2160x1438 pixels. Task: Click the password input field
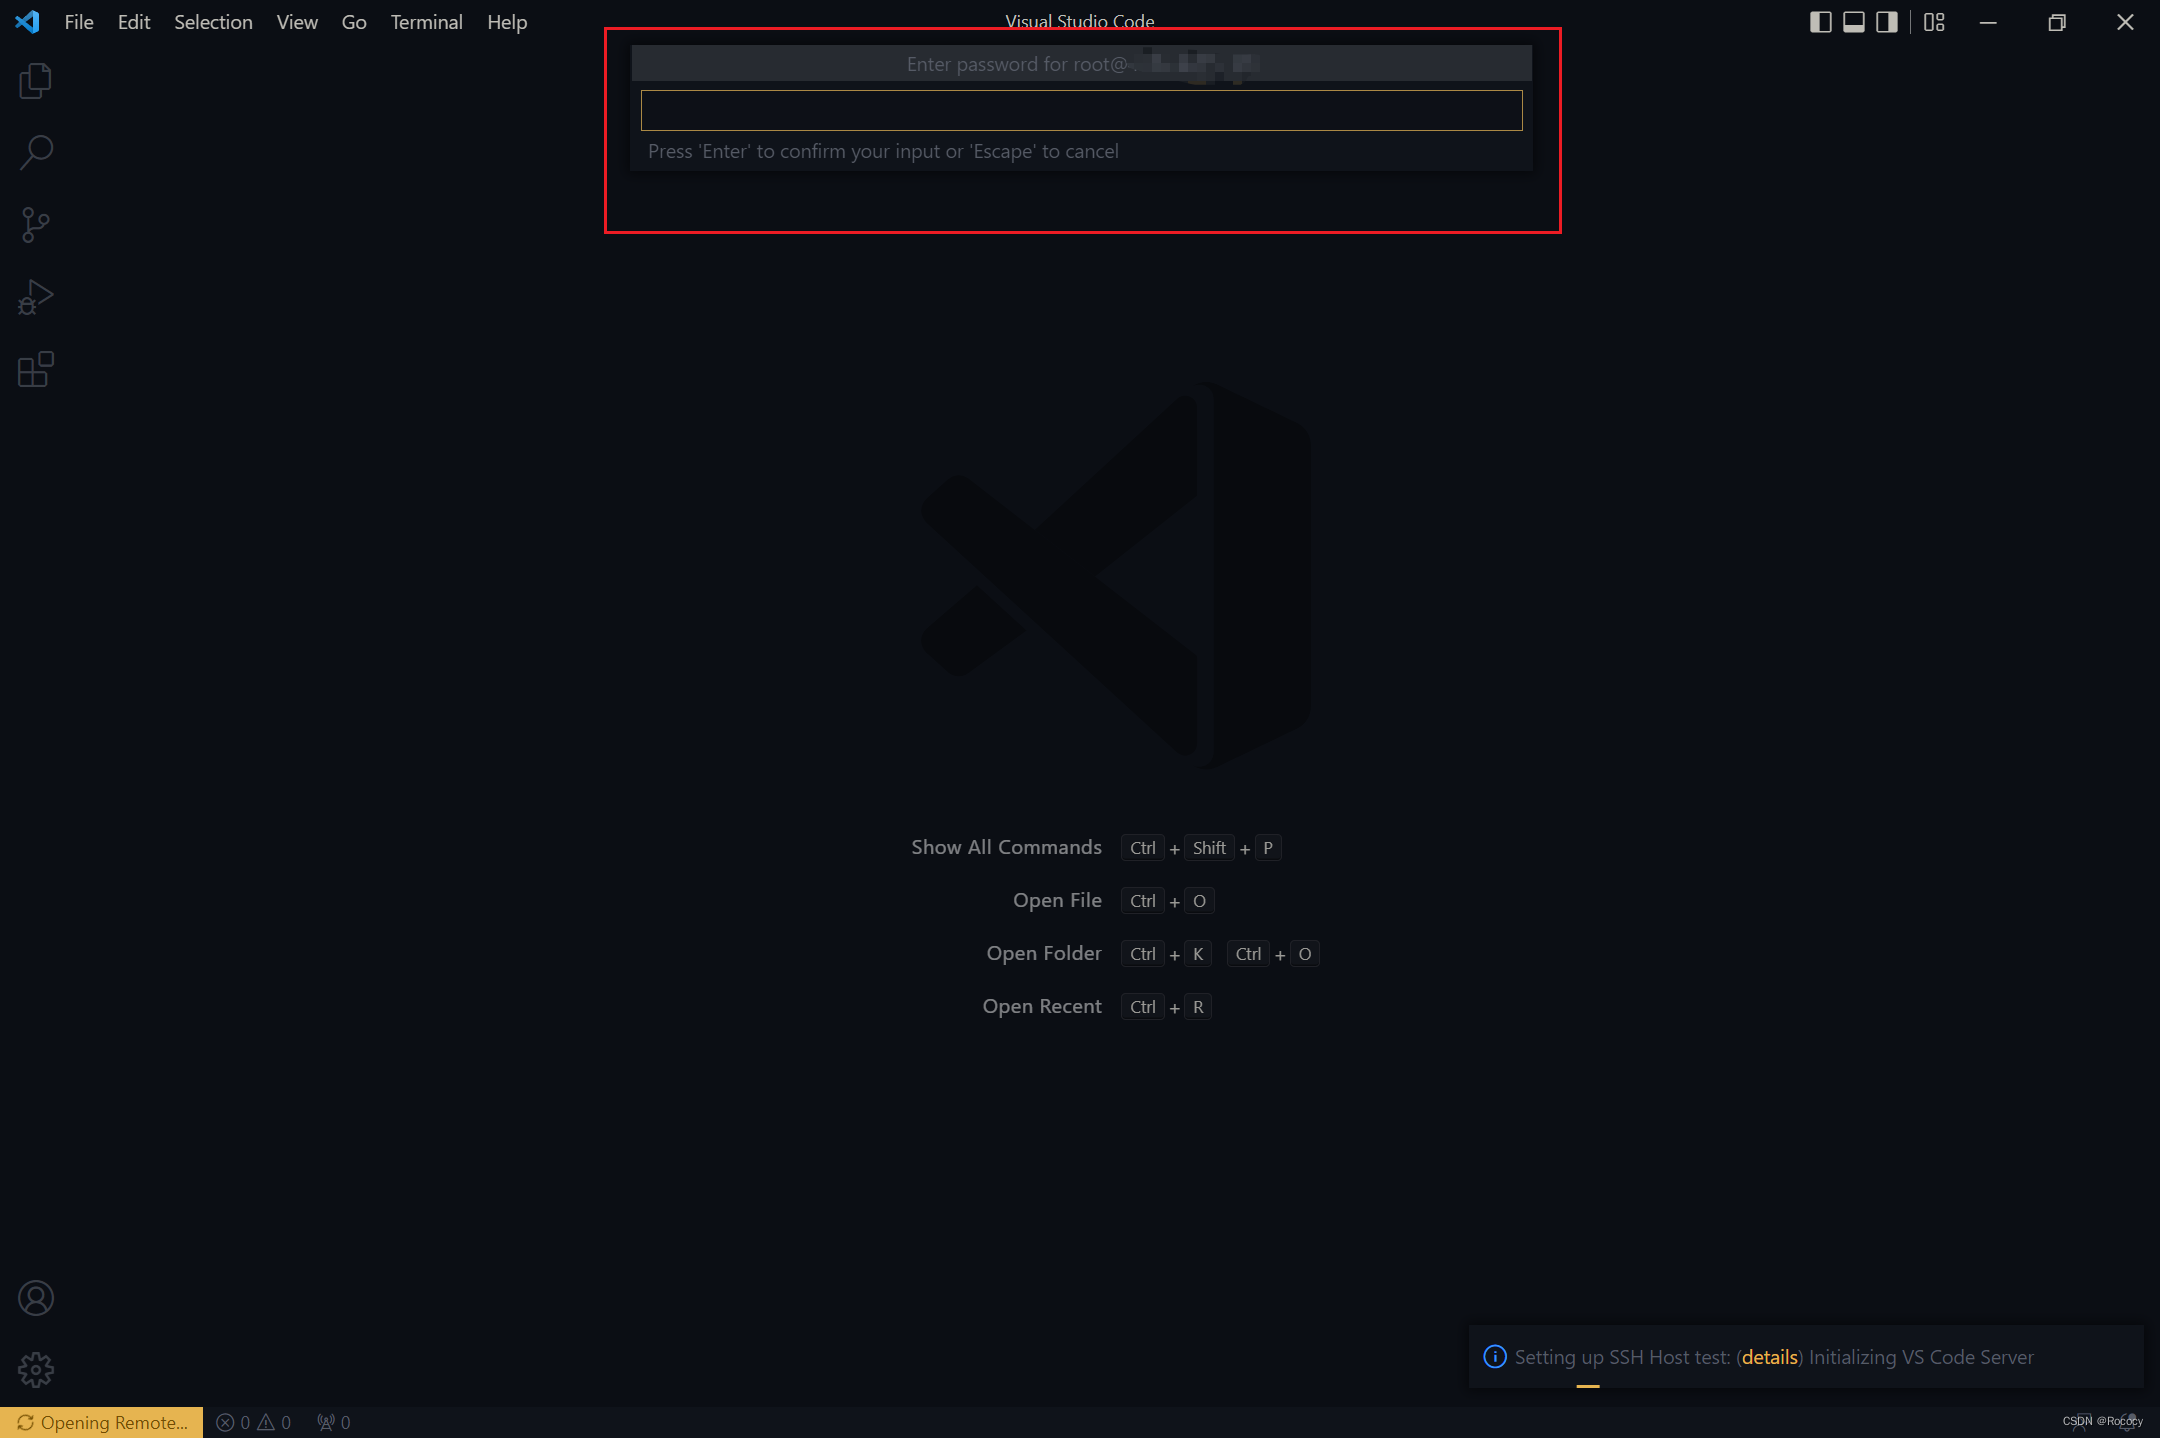(1082, 109)
